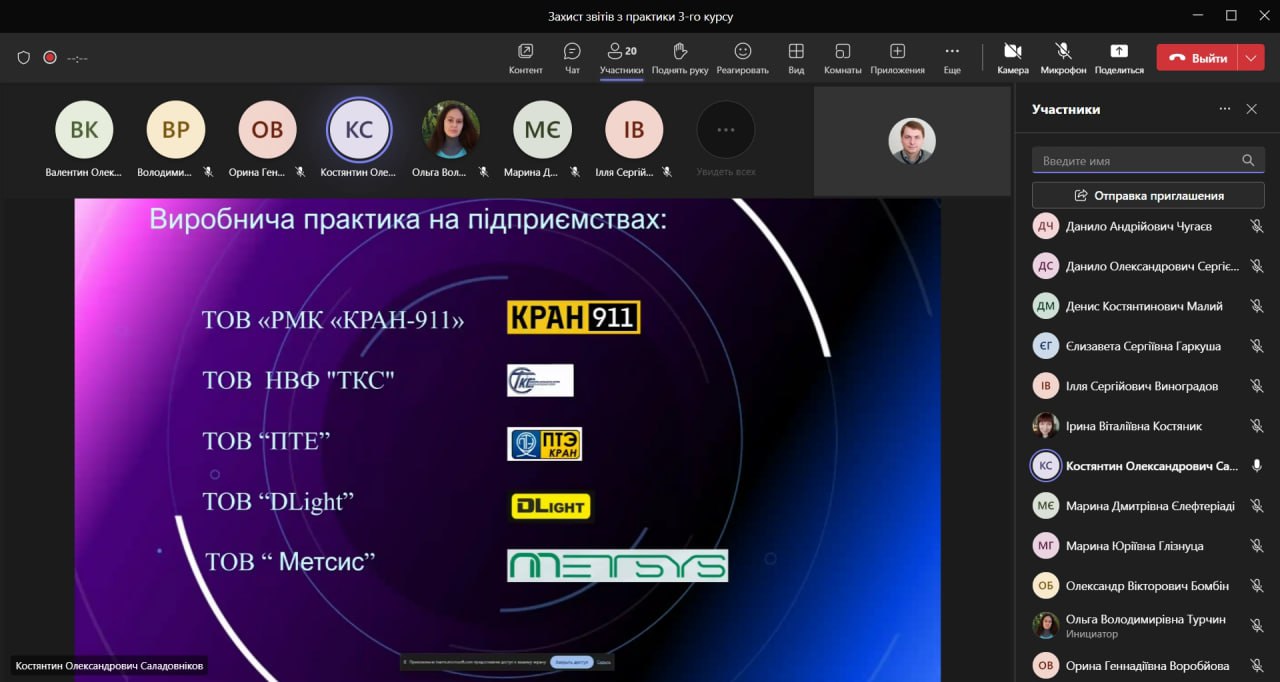Open the Apps menu
This screenshot has width=1280, height=682.
[897, 58]
